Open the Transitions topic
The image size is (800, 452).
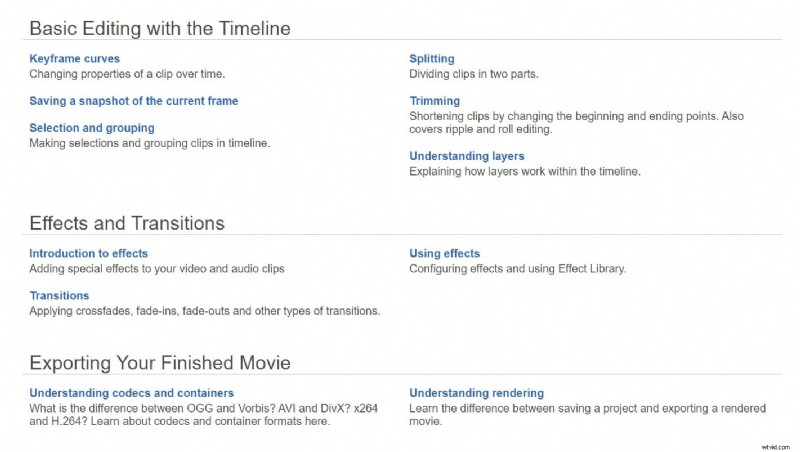(59, 296)
